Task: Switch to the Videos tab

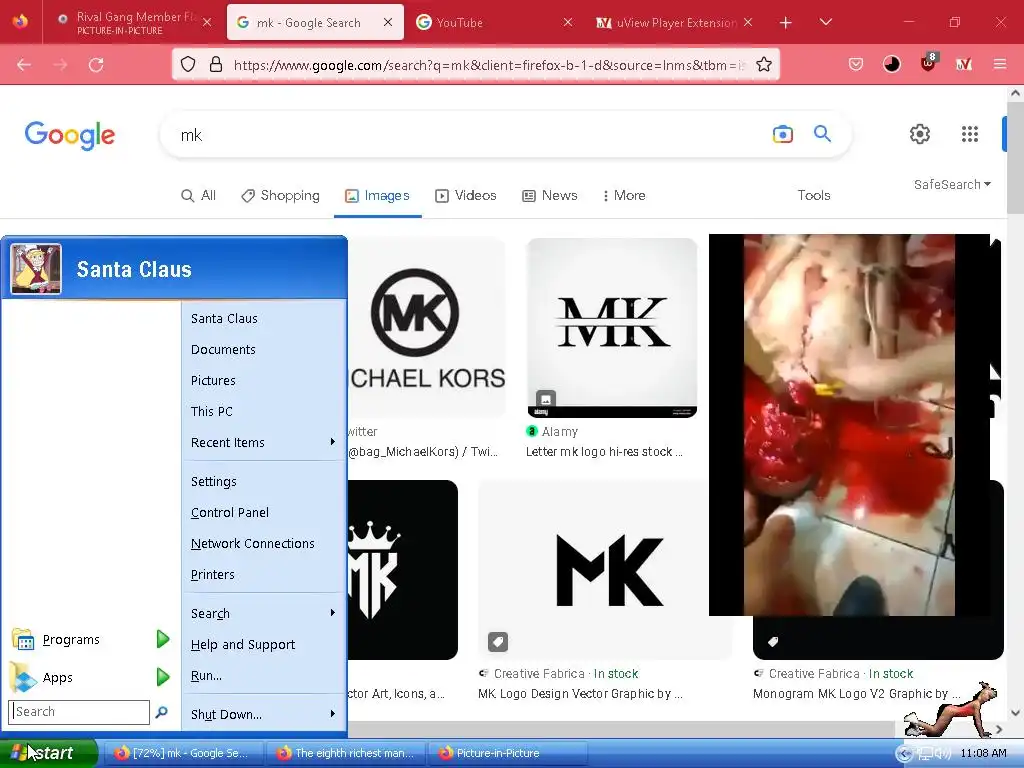Action: click(466, 195)
